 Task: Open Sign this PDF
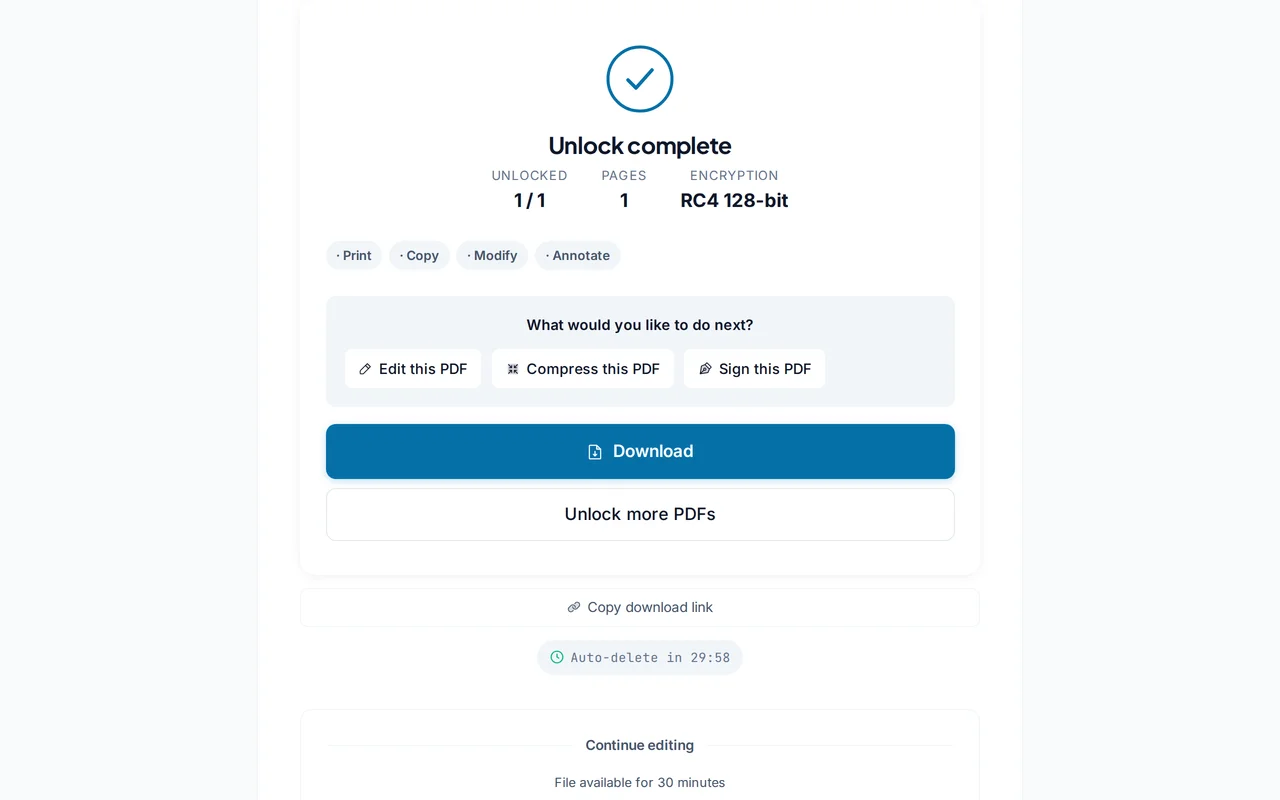click(x=754, y=369)
